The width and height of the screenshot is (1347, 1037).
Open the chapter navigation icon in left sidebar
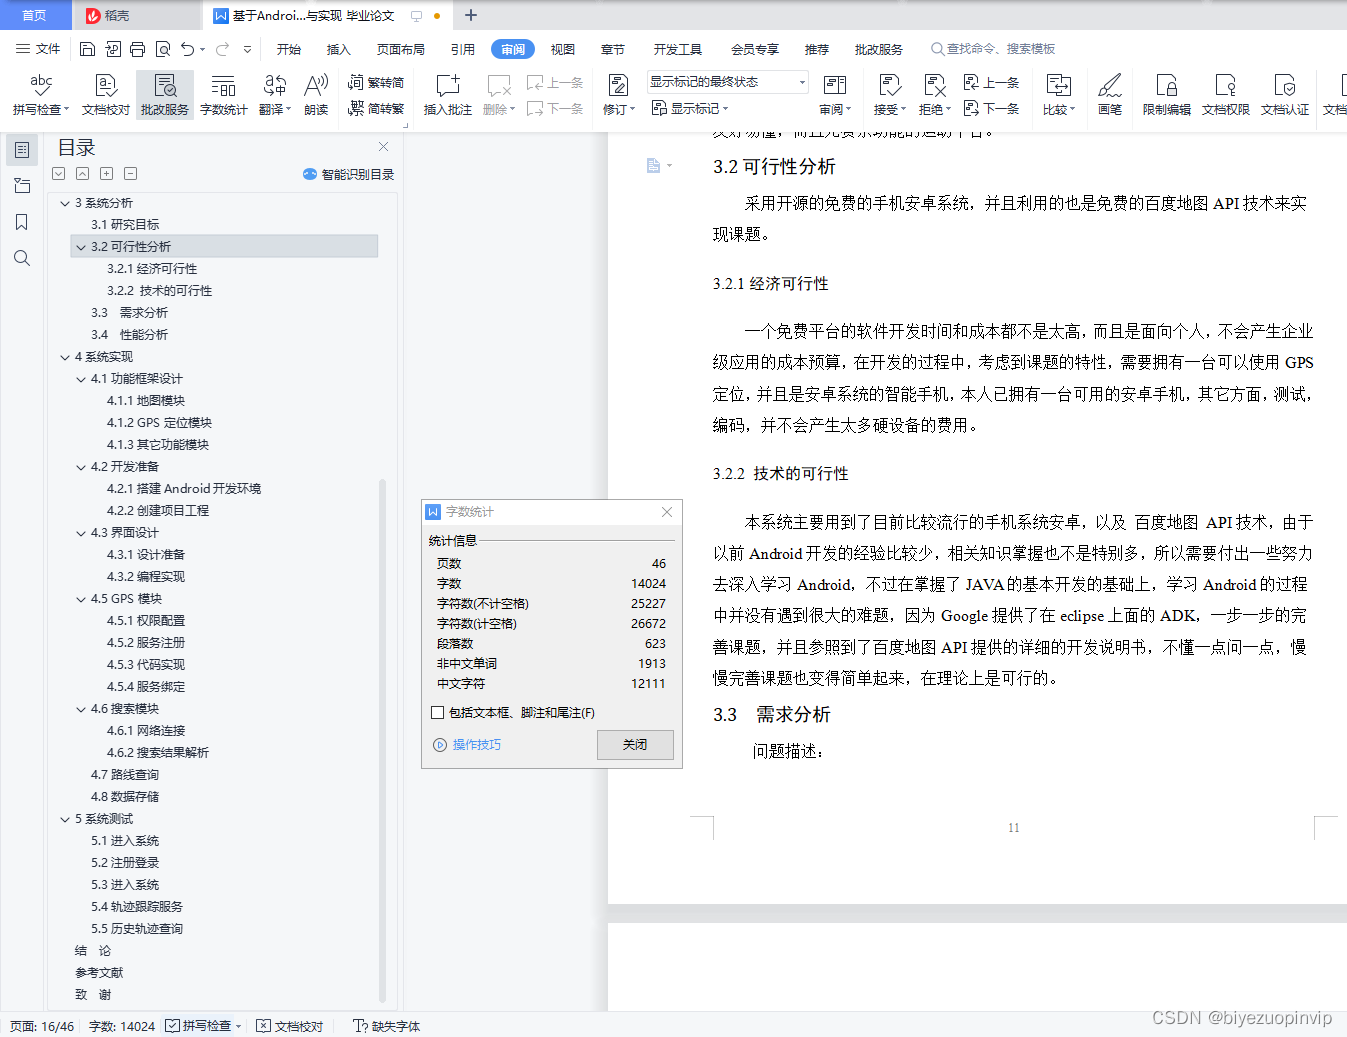click(22, 186)
